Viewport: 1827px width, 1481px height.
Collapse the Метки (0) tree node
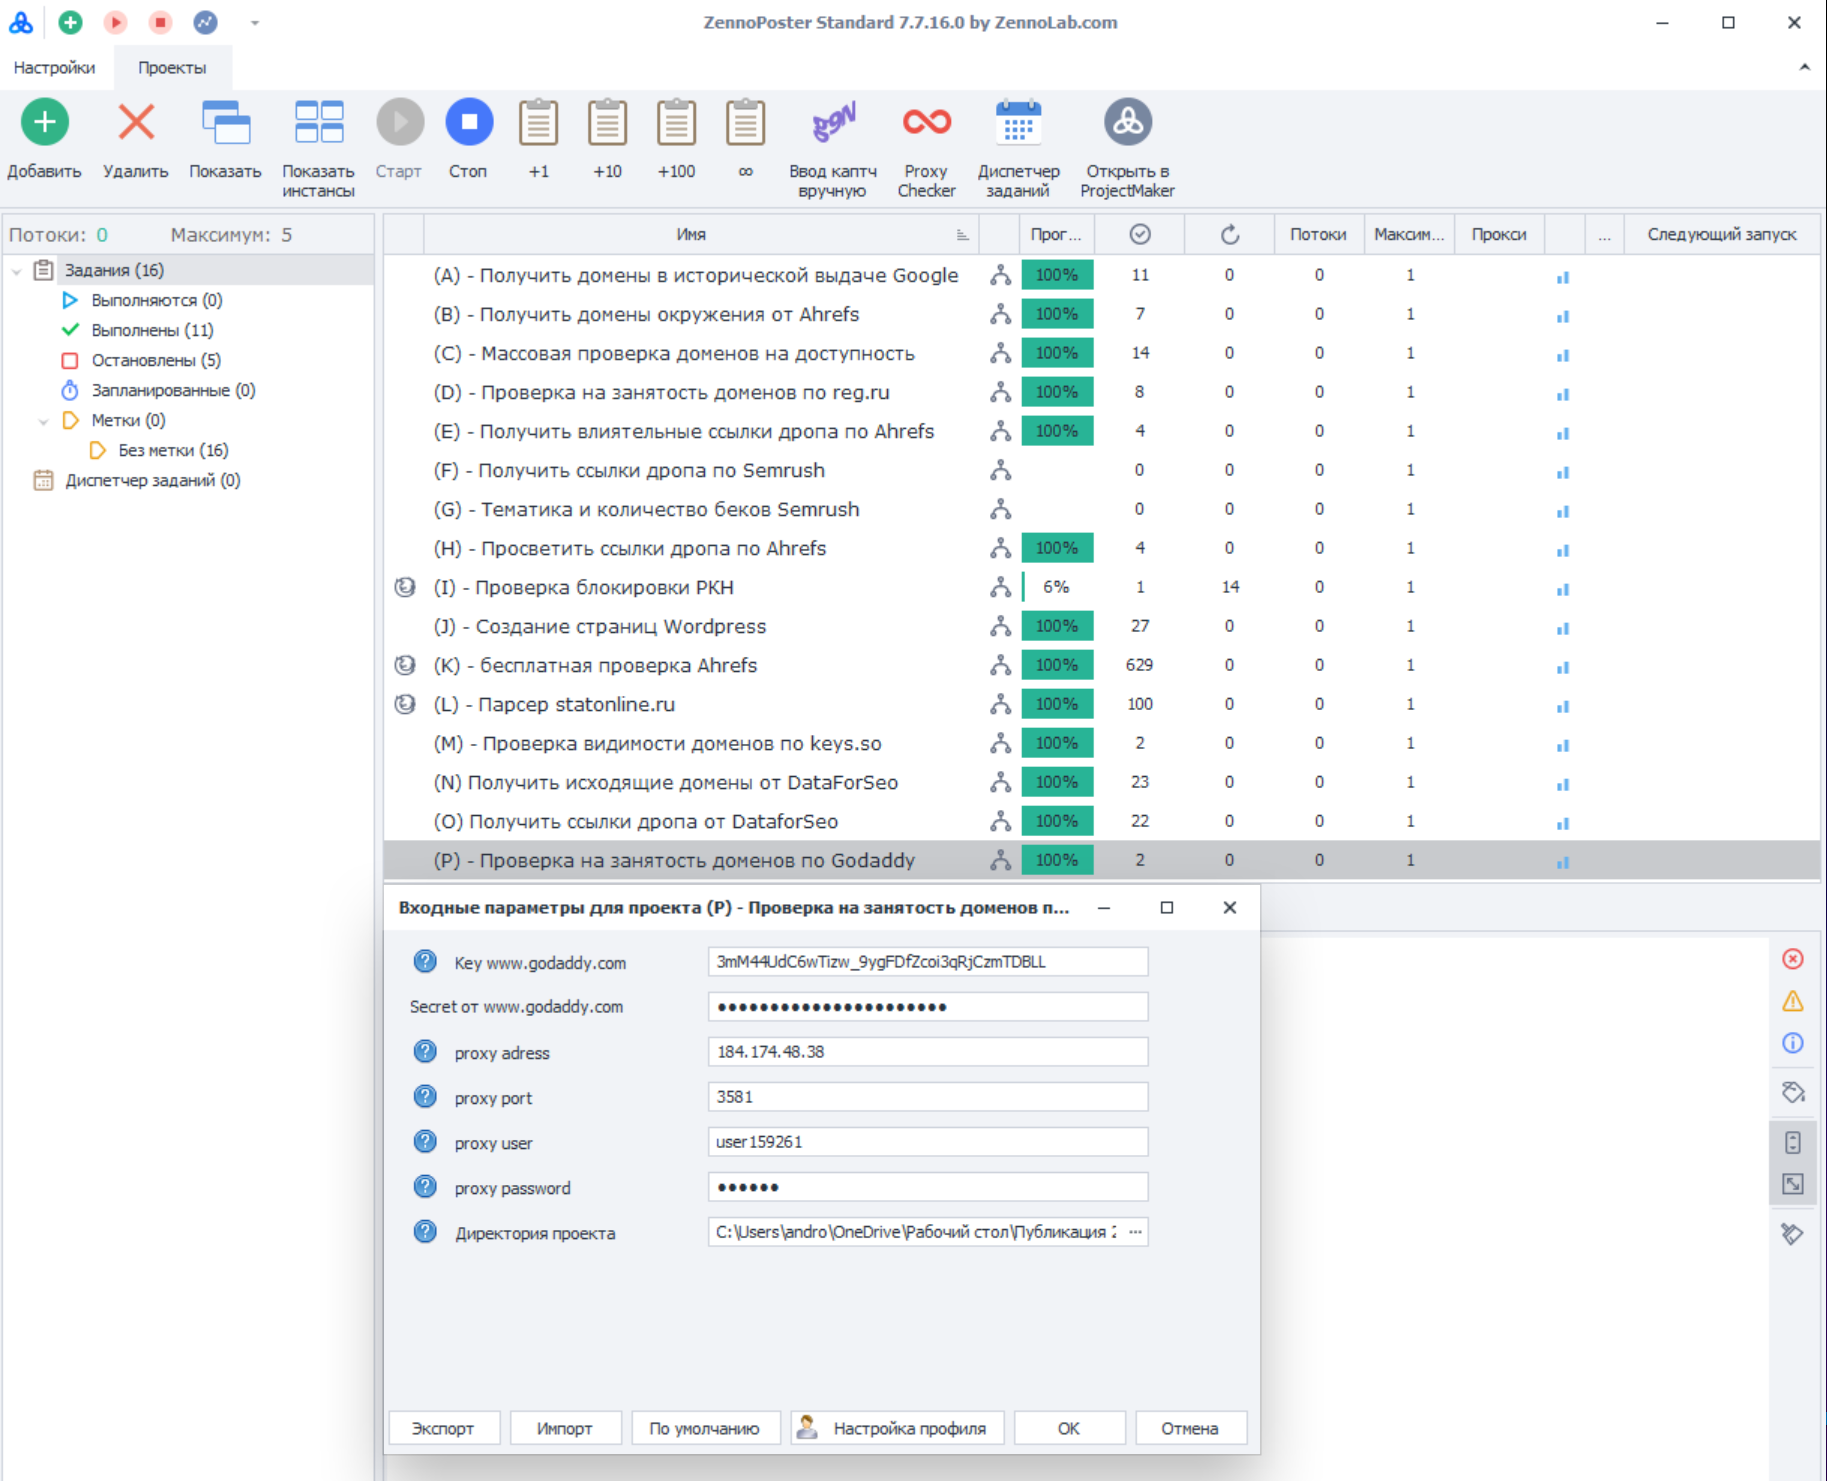(x=43, y=421)
